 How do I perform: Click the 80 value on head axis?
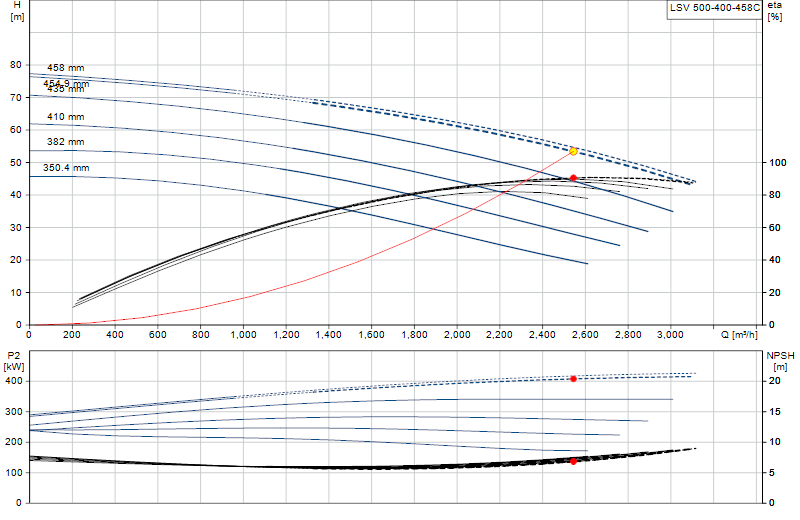[x=16, y=65]
